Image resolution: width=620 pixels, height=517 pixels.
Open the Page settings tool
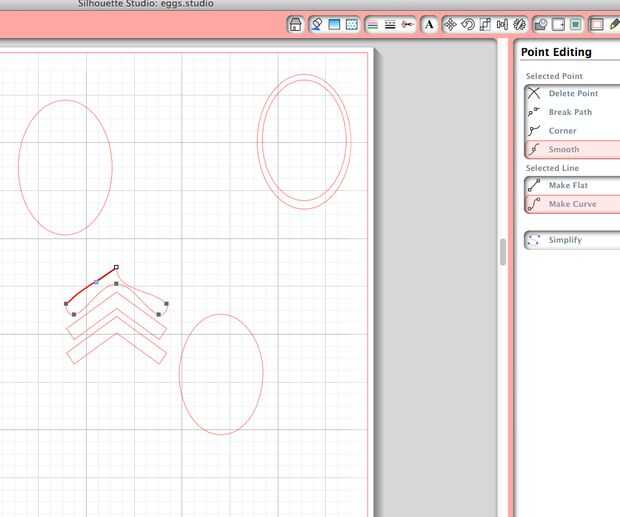[x=597, y=25]
